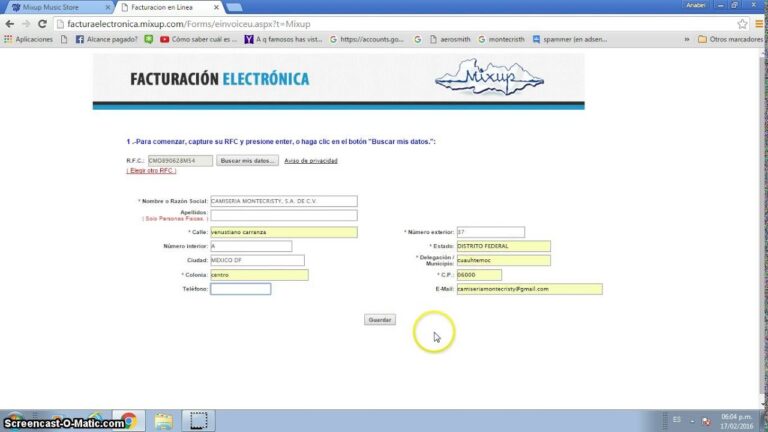Click the Número exterior field
768x432 pixels.
(490, 232)
